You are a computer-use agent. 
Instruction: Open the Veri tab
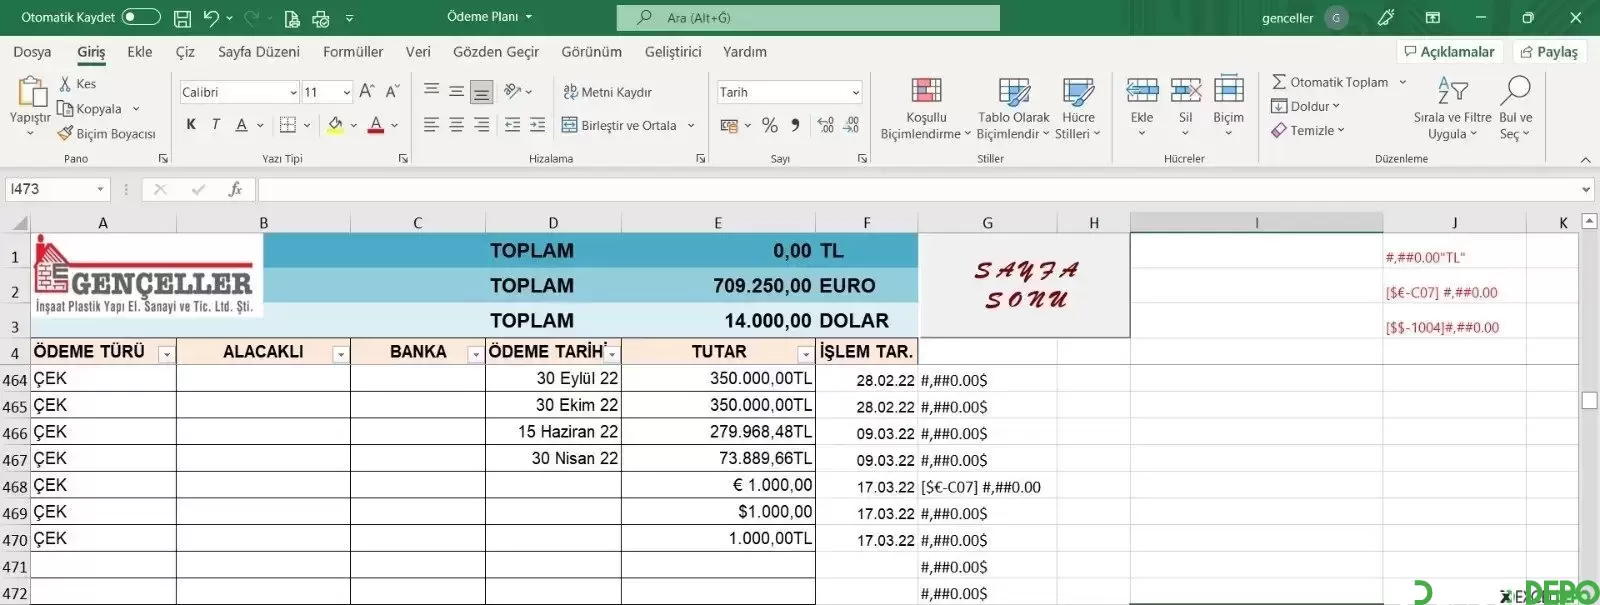[418, 52]
